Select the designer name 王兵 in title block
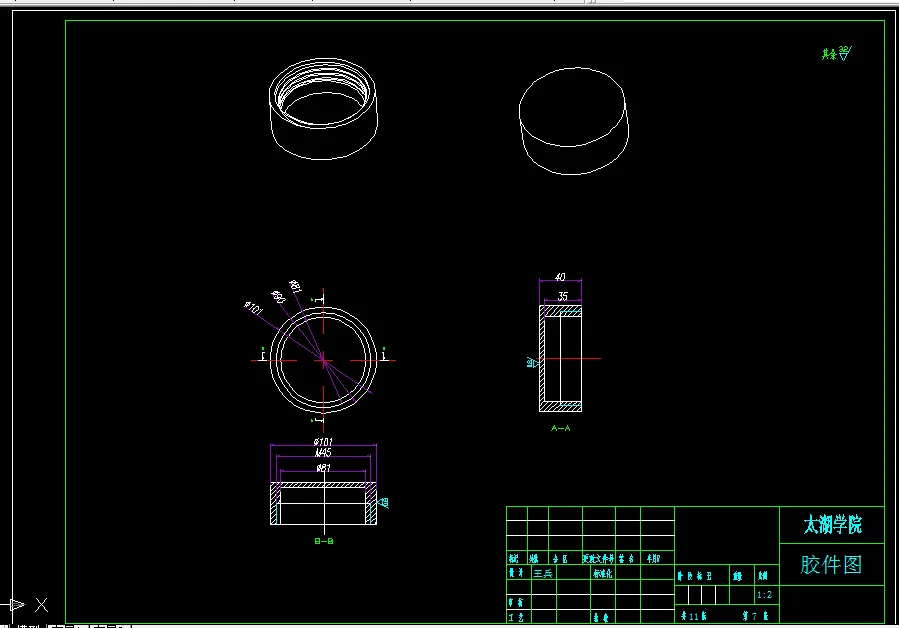 coord(543,573)
